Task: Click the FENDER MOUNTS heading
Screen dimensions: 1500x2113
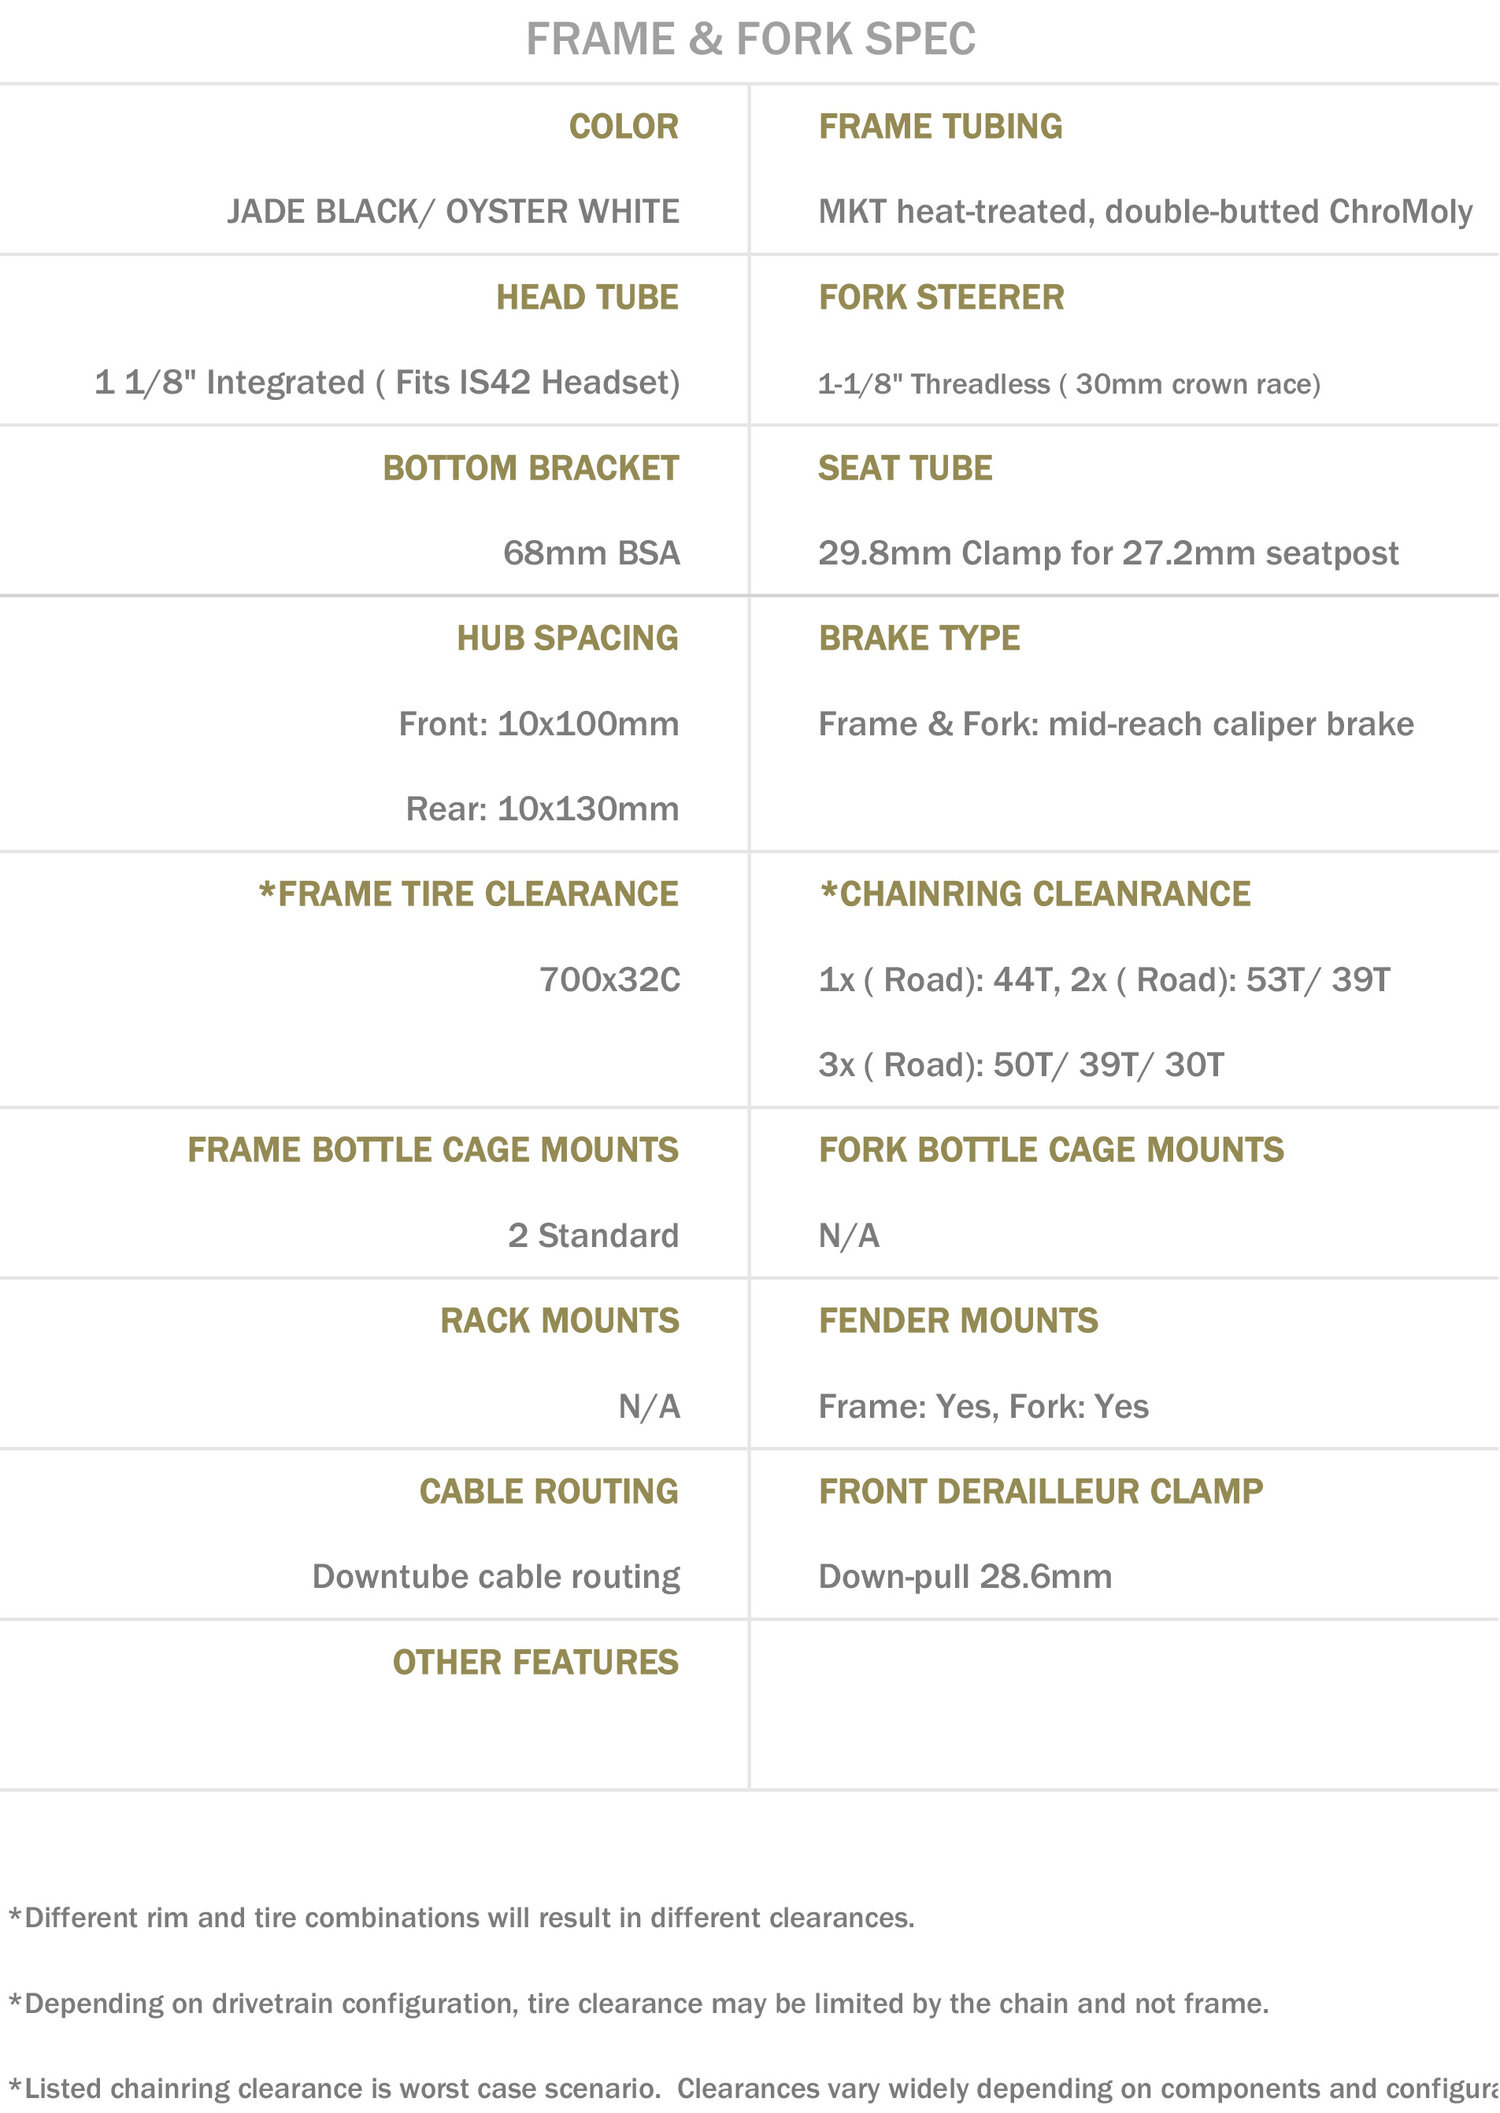Action: click(x=958, y=1321)
